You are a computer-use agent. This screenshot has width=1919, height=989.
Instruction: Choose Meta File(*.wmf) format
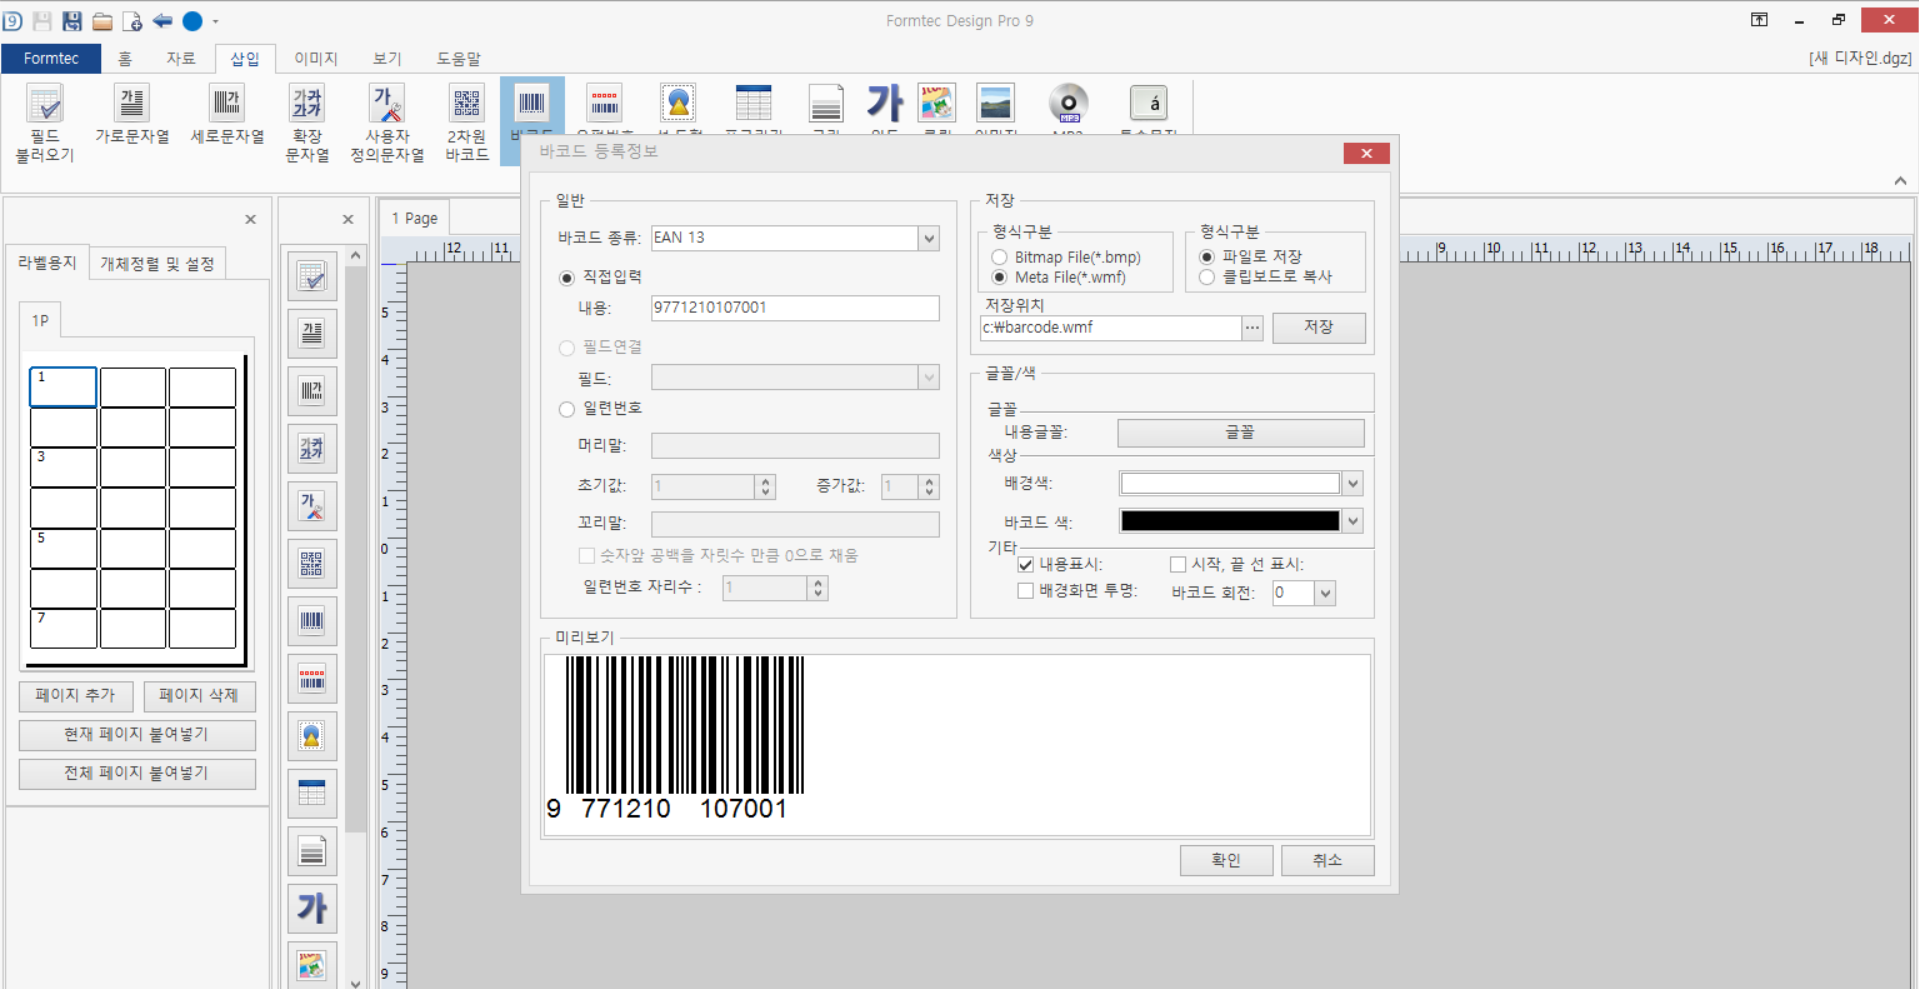(999, 277)
